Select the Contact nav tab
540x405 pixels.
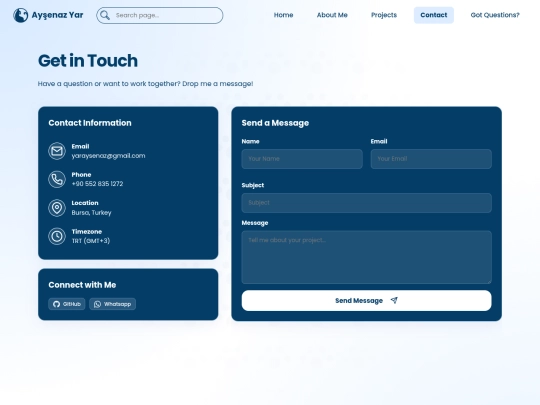[x=434, y=15]
